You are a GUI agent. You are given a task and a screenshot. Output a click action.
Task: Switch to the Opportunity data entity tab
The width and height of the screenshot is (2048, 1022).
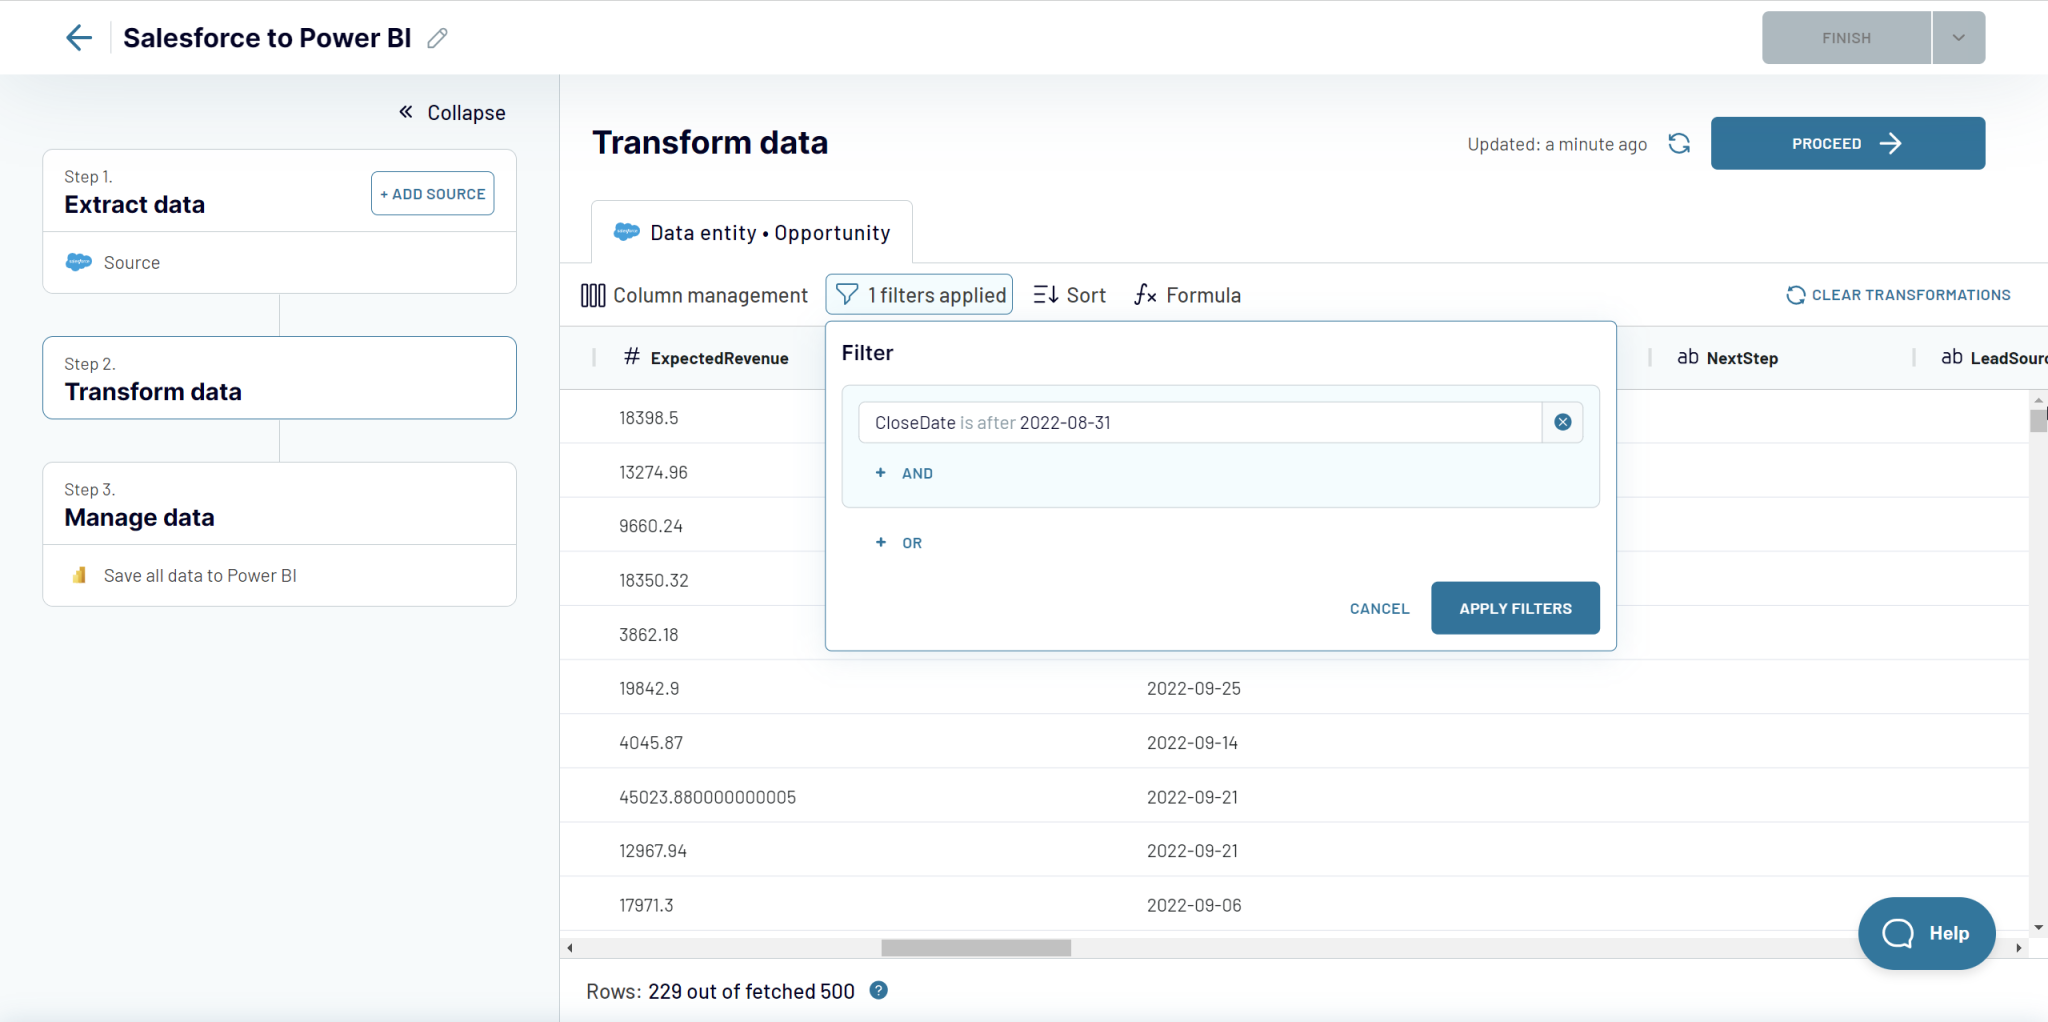coord(752,232)
